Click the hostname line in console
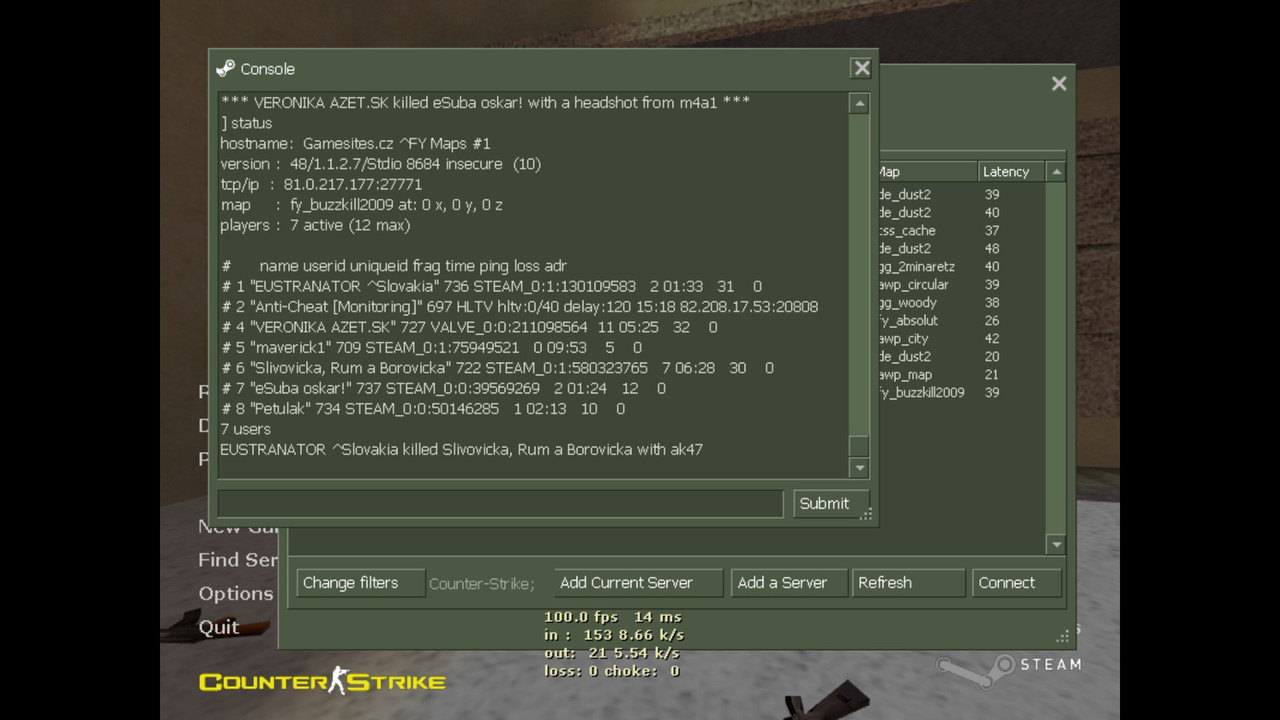The width and height of the screenshot is (1280, 720). (x=355, y=143)
